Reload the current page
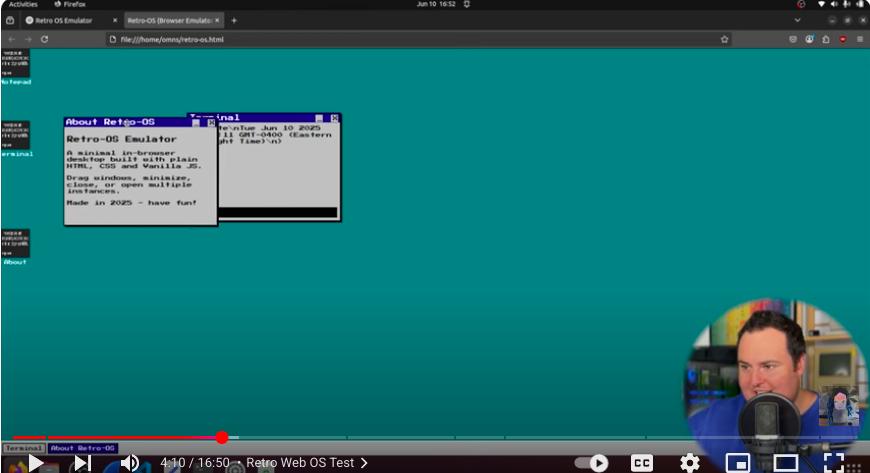This screenshot has height=473, width=870. [x=44, y=39]
